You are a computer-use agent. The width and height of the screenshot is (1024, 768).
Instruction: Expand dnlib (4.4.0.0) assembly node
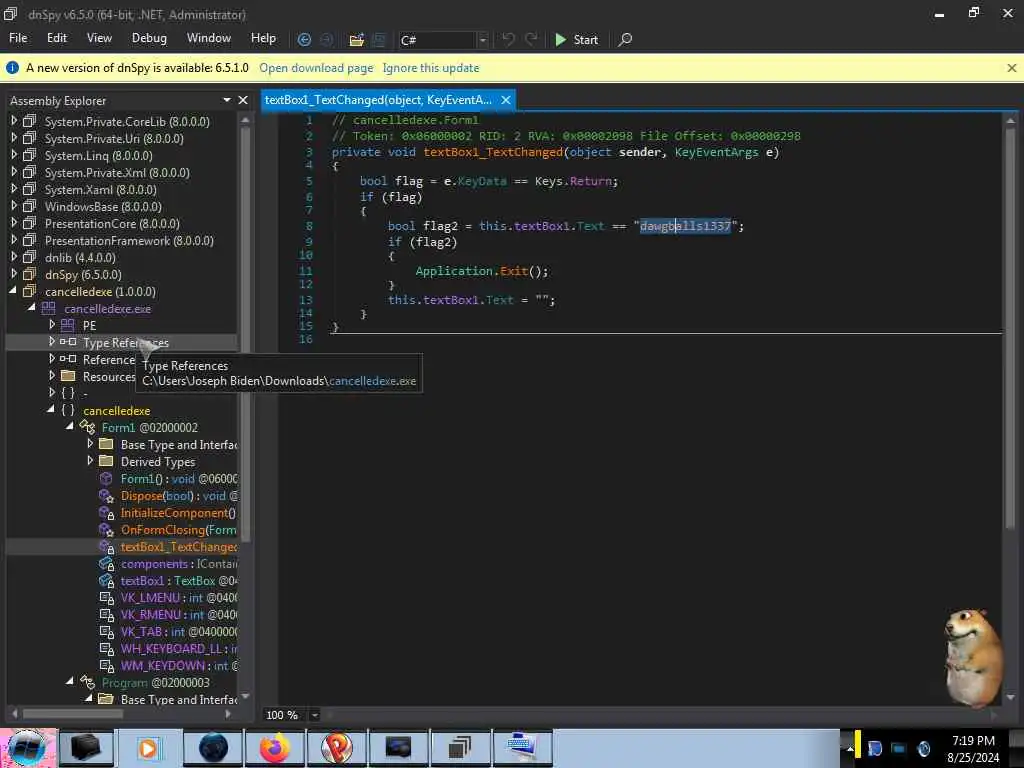14,257
